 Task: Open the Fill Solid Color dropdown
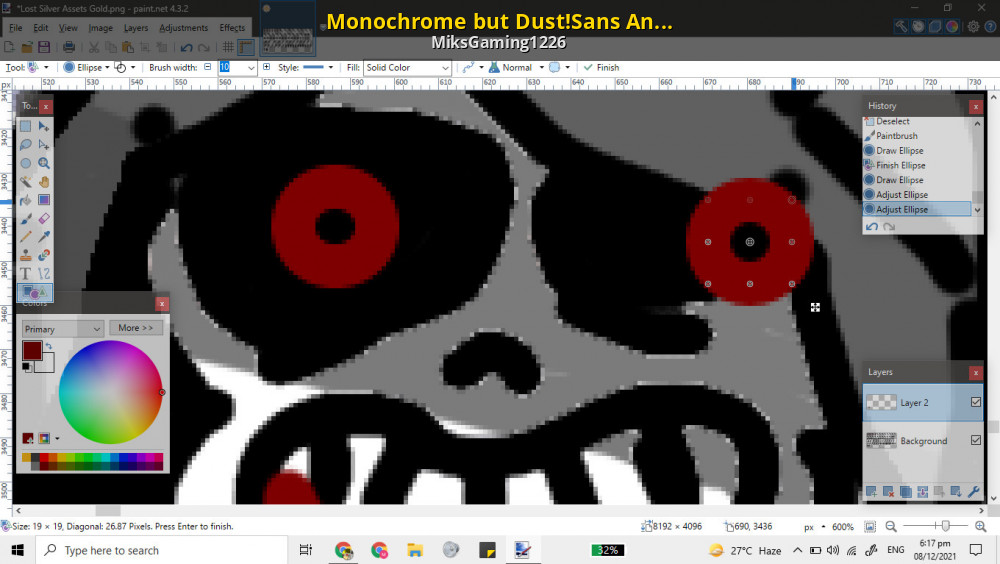[408, 67]
